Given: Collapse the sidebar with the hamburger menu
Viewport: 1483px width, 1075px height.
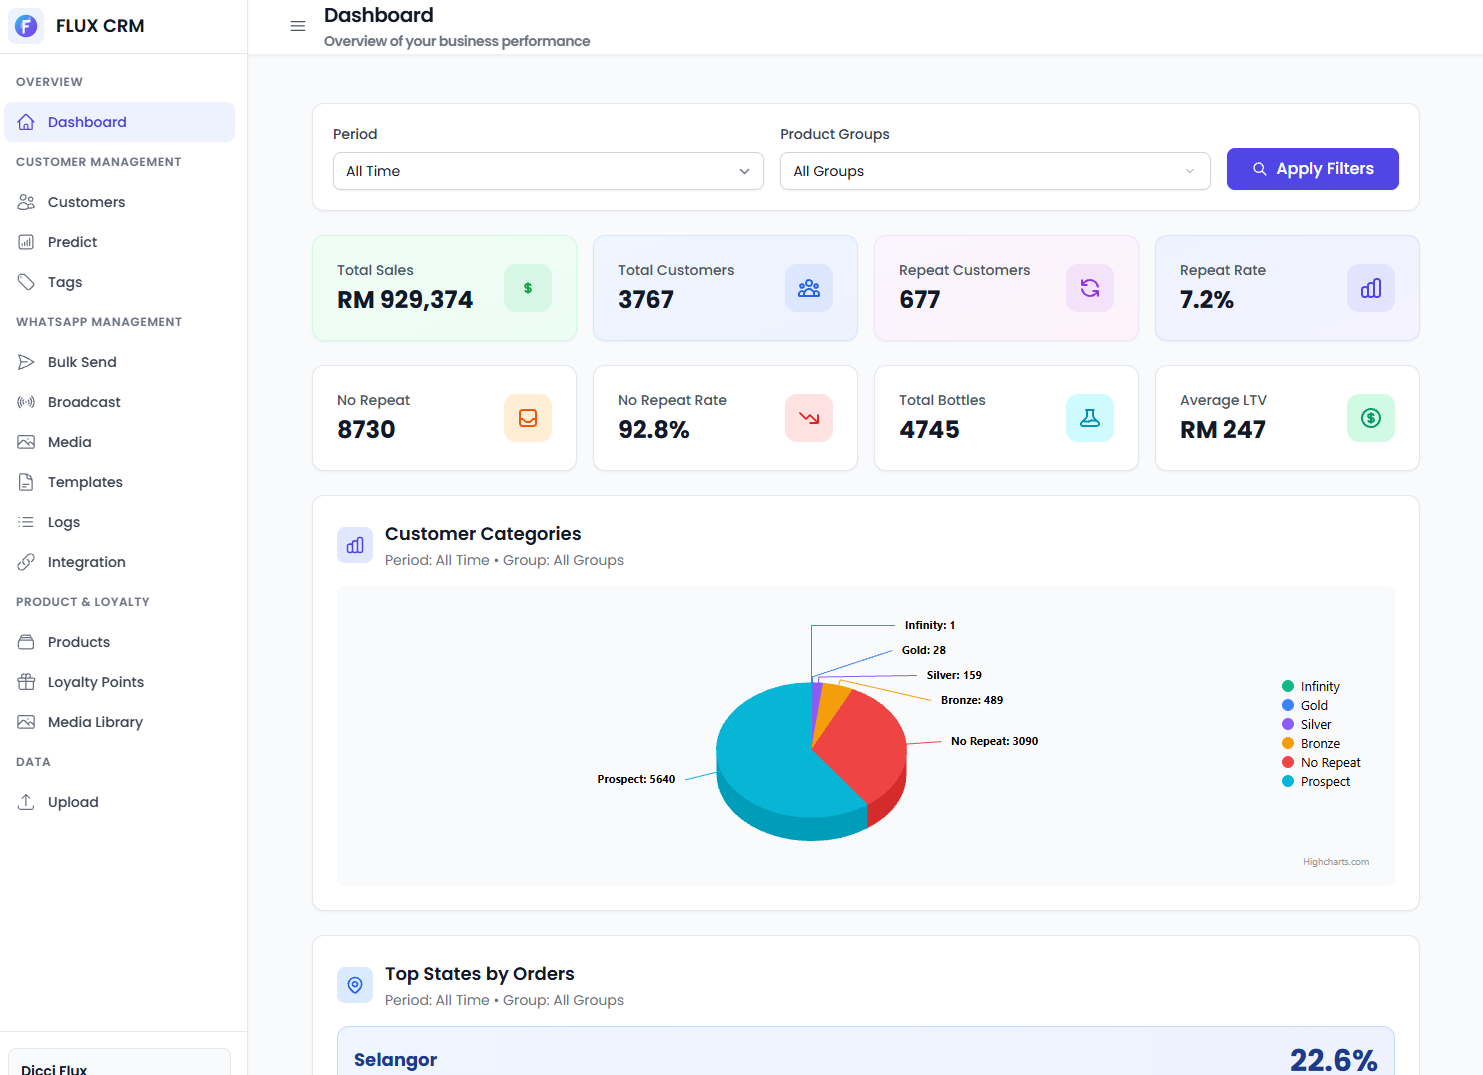Looking at the screenshot, I should pyautogui.click(x=298, y=26).
